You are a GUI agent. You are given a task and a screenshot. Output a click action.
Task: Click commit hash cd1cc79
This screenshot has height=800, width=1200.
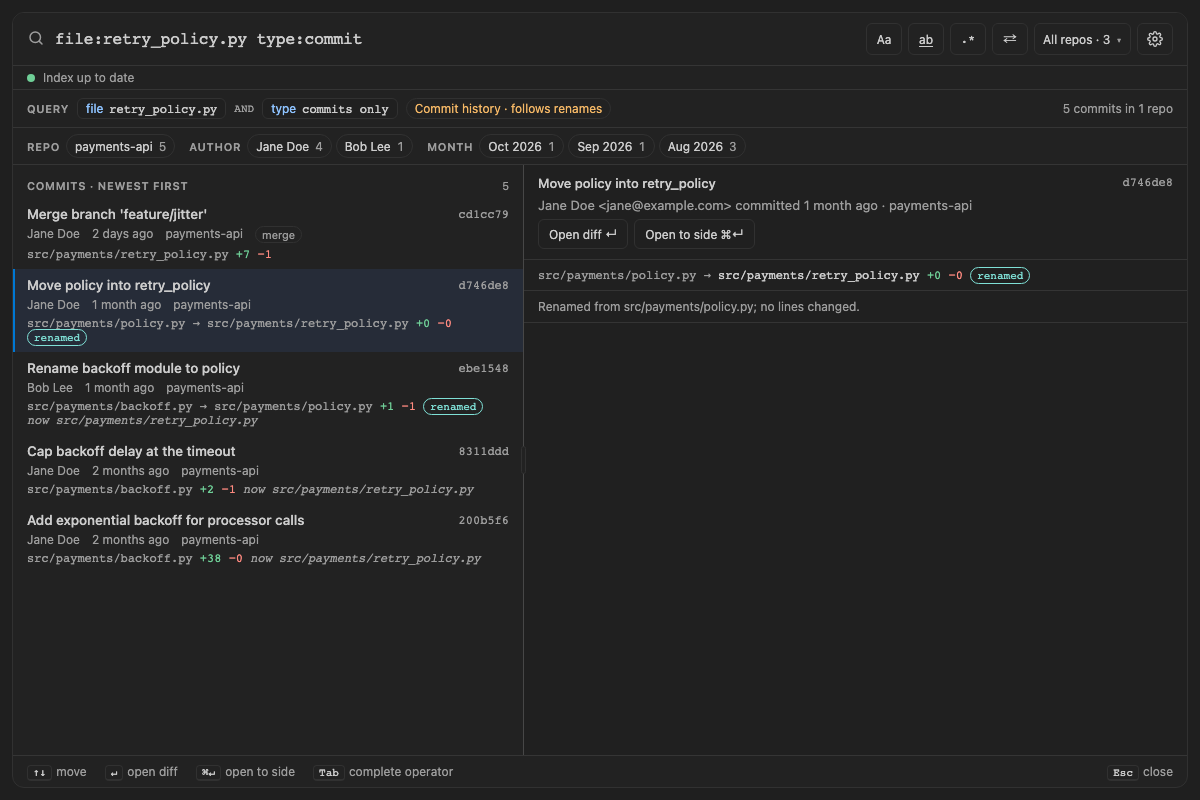(x=483, y=215)
